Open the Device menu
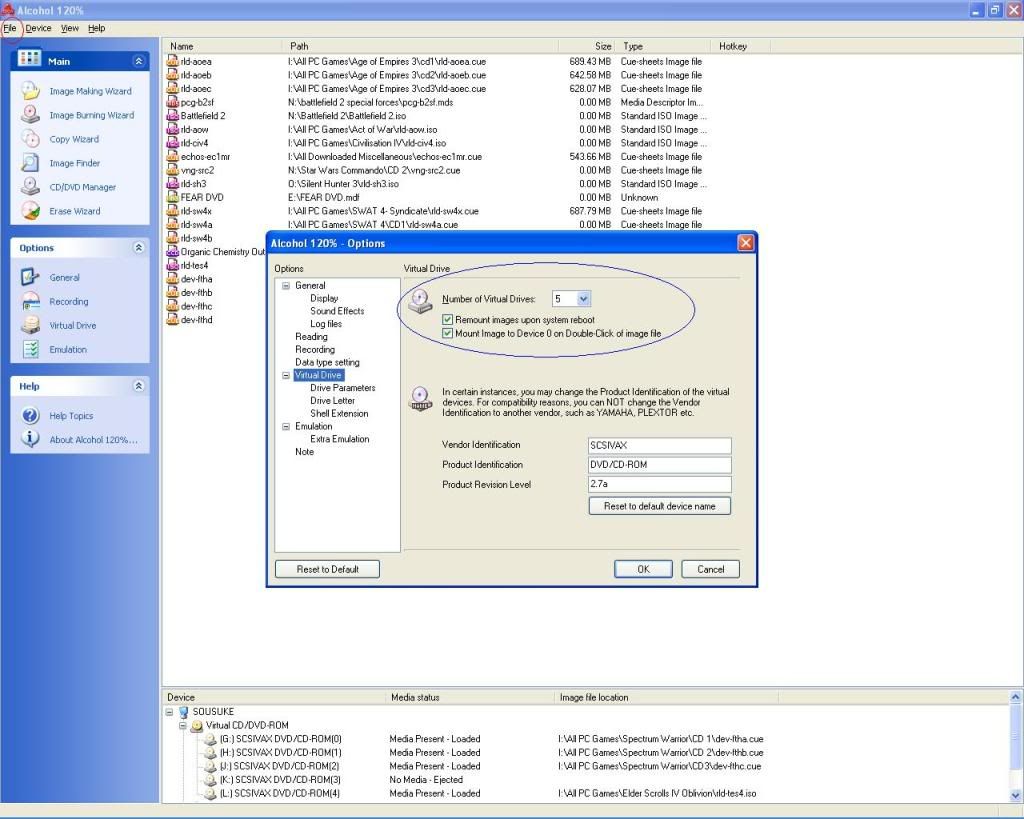Viewport: 1024px width, 819px height. [39, 28]
